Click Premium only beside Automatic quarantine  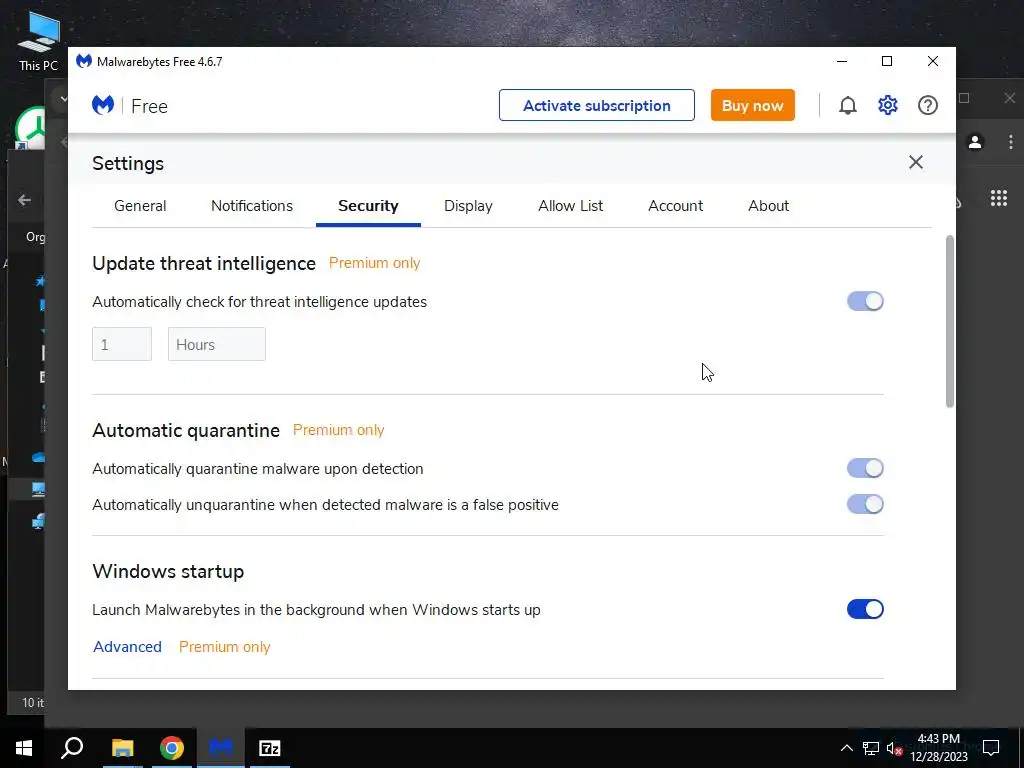338,430
